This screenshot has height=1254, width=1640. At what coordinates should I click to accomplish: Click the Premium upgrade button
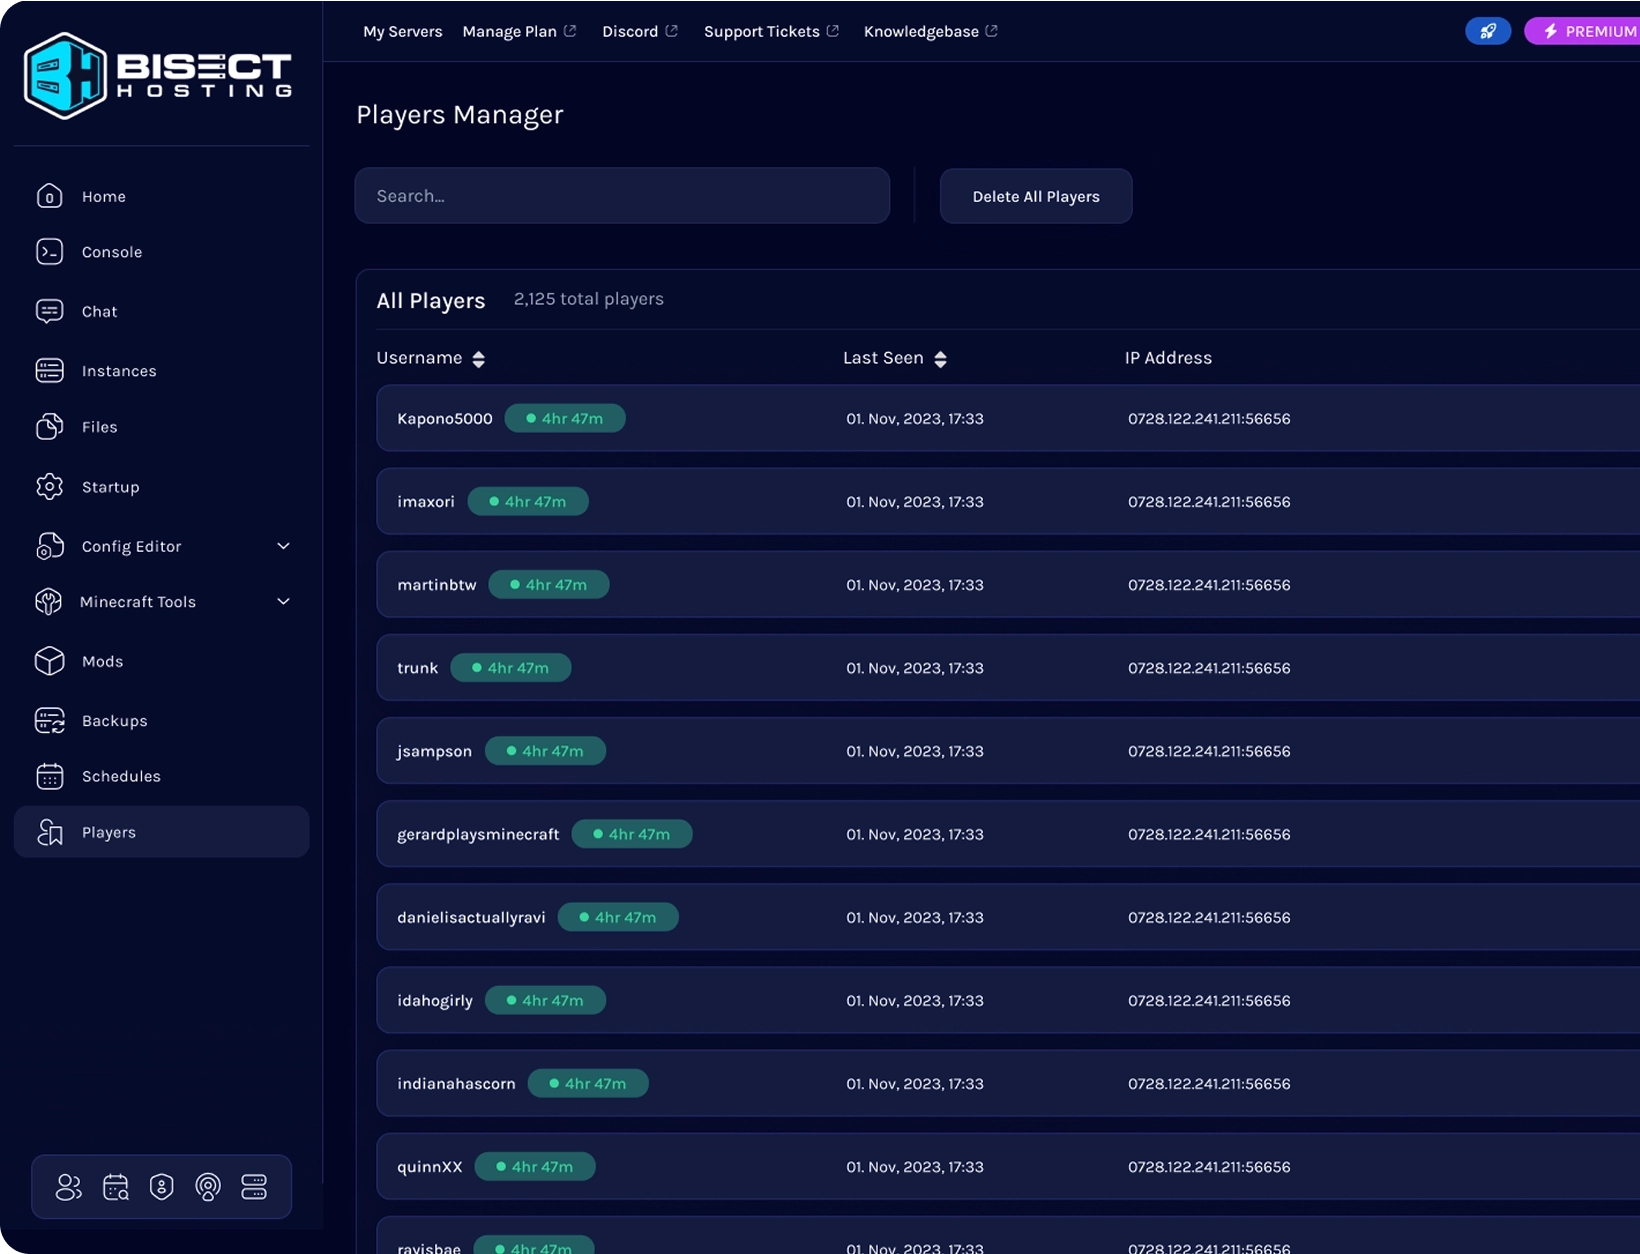pos(1586,31)
